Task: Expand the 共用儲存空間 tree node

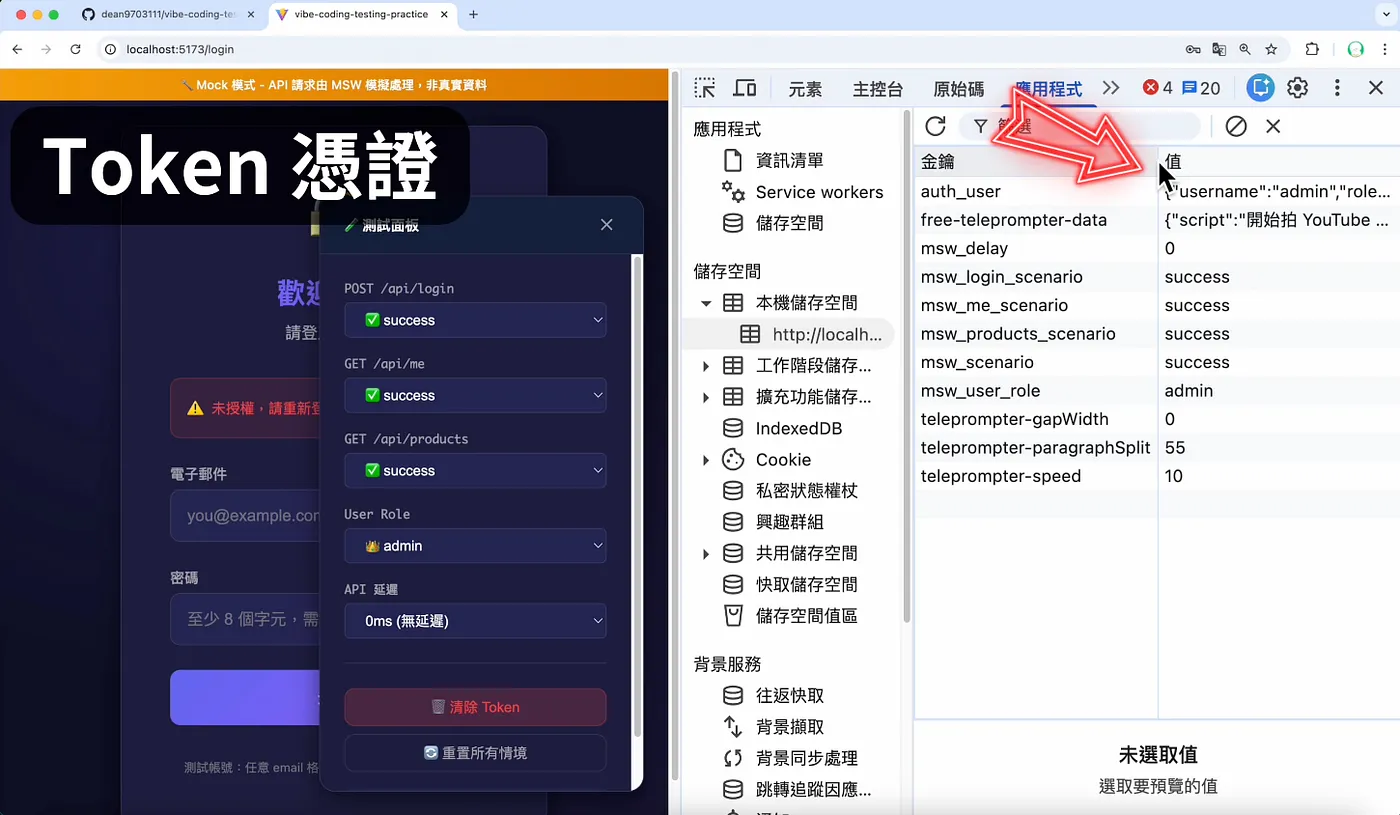Action: (706, 554)
